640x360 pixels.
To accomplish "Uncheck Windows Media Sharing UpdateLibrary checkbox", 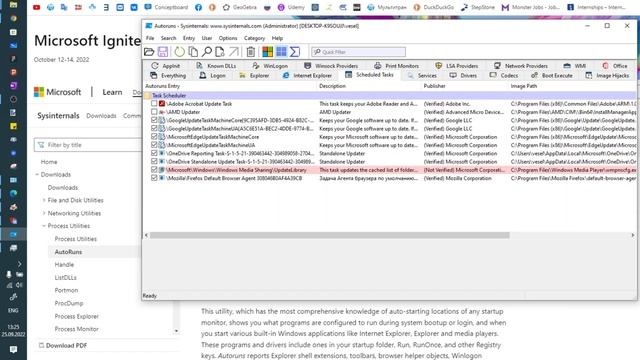I will click(x=154, y=170).
